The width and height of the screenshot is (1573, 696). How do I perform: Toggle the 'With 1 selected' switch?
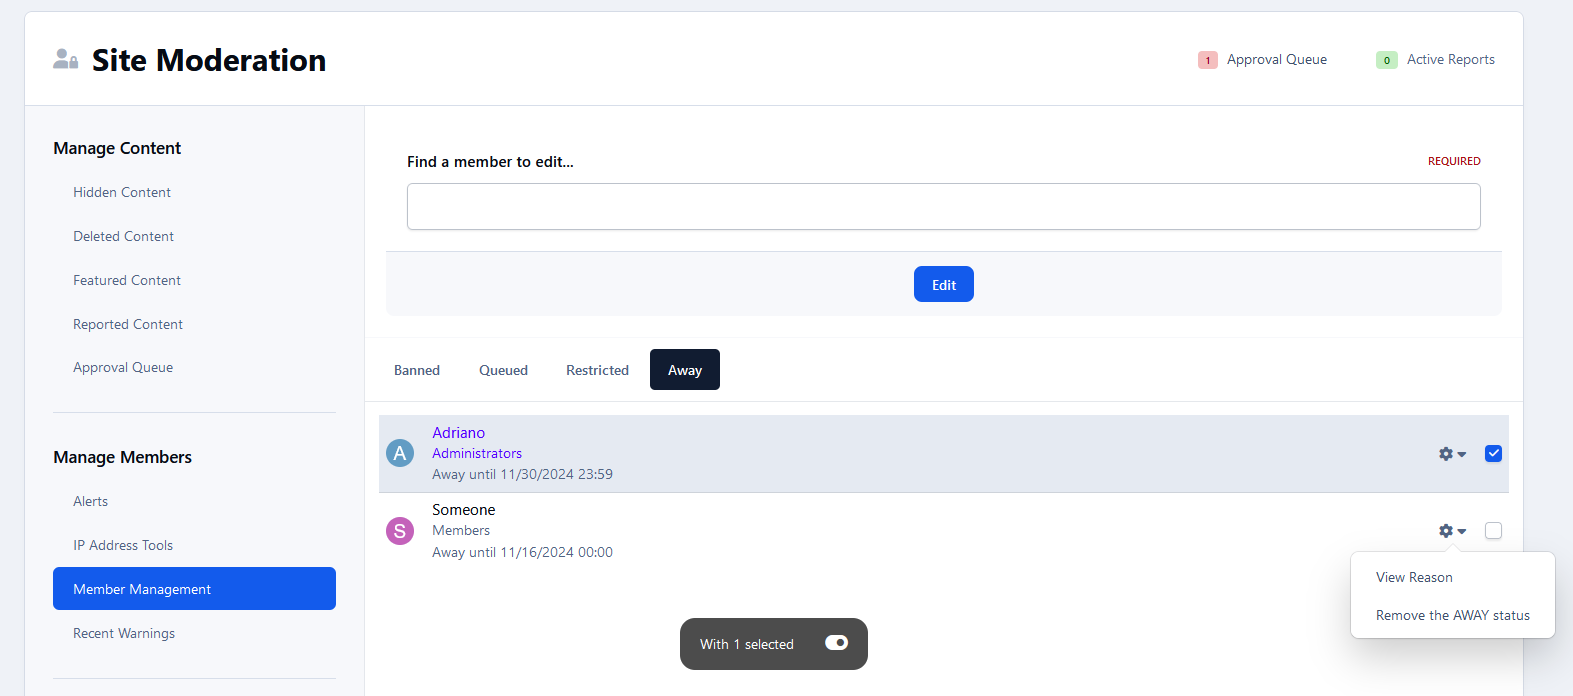pos(836,643)
